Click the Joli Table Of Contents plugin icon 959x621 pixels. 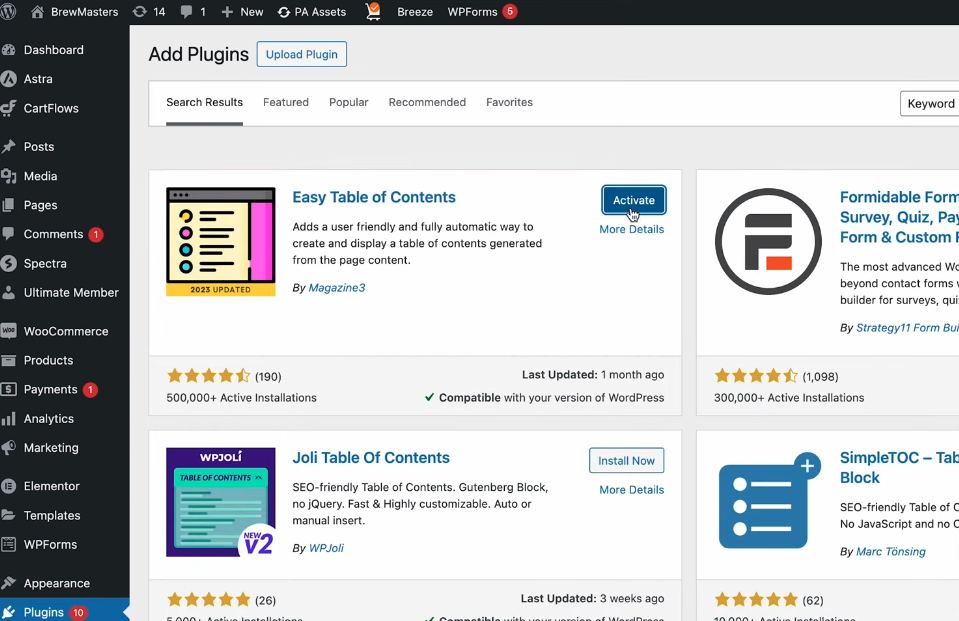point(220,502)
